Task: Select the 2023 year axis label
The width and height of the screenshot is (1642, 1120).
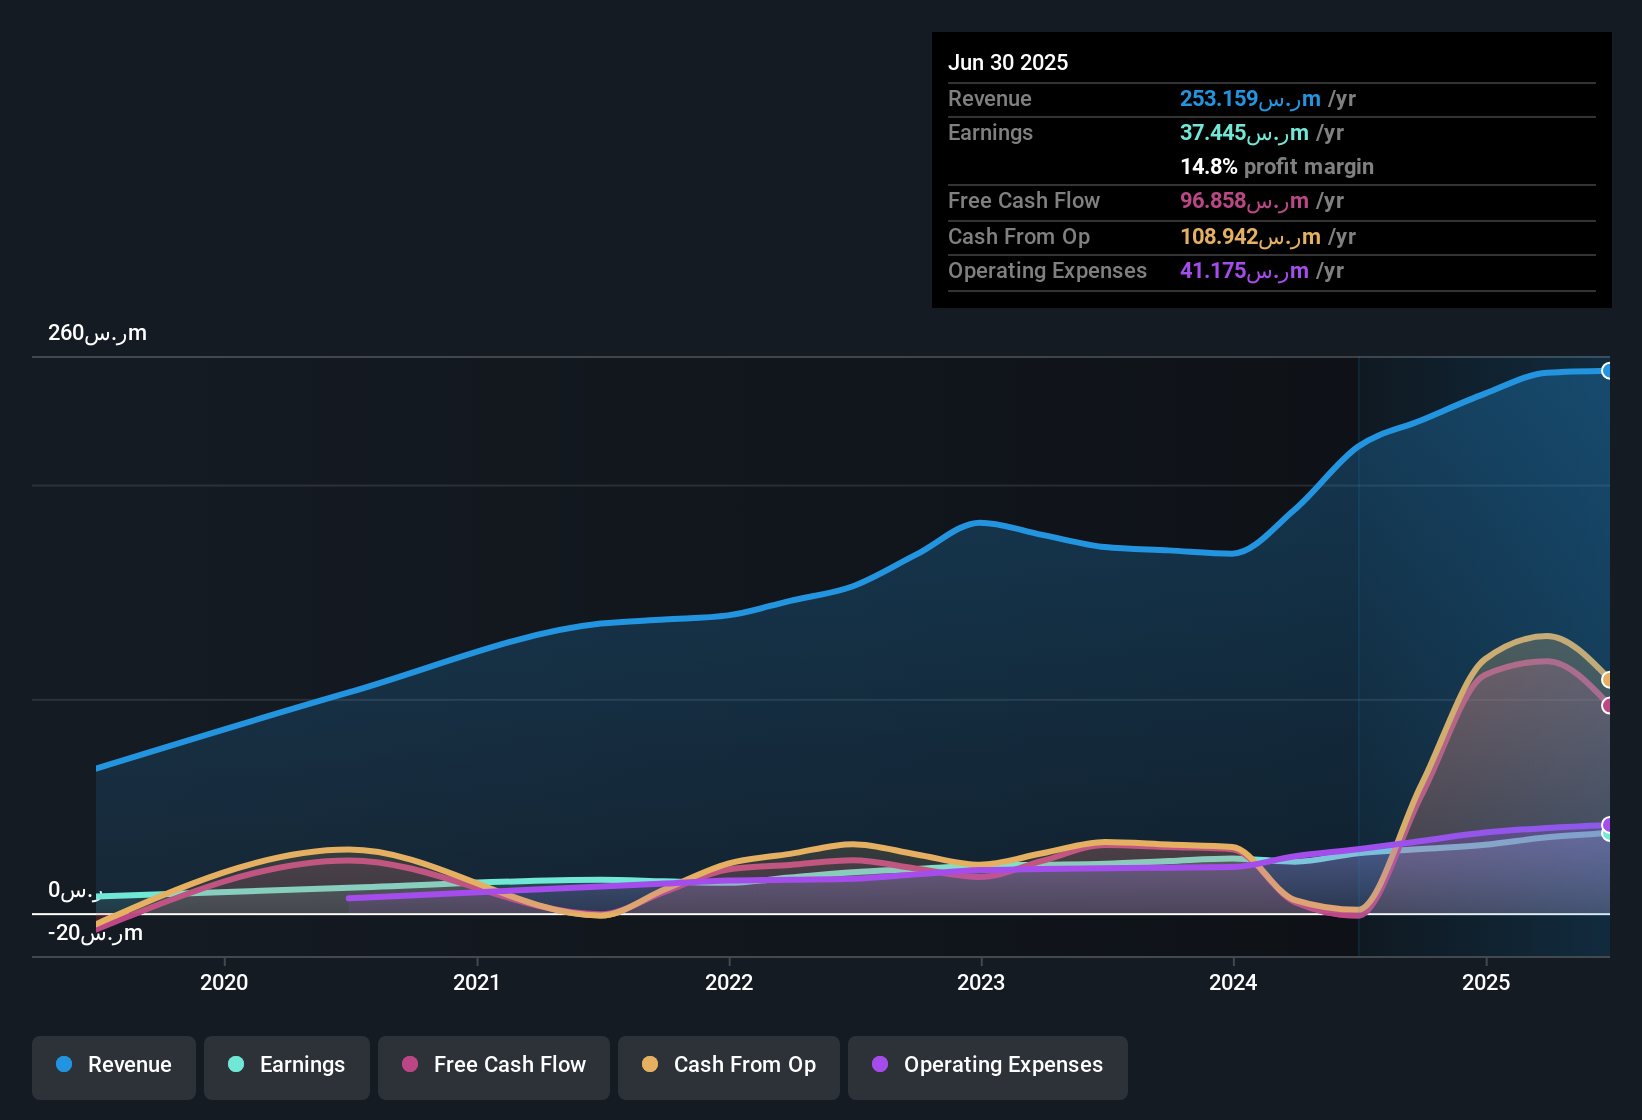Action: click(982, 982)
